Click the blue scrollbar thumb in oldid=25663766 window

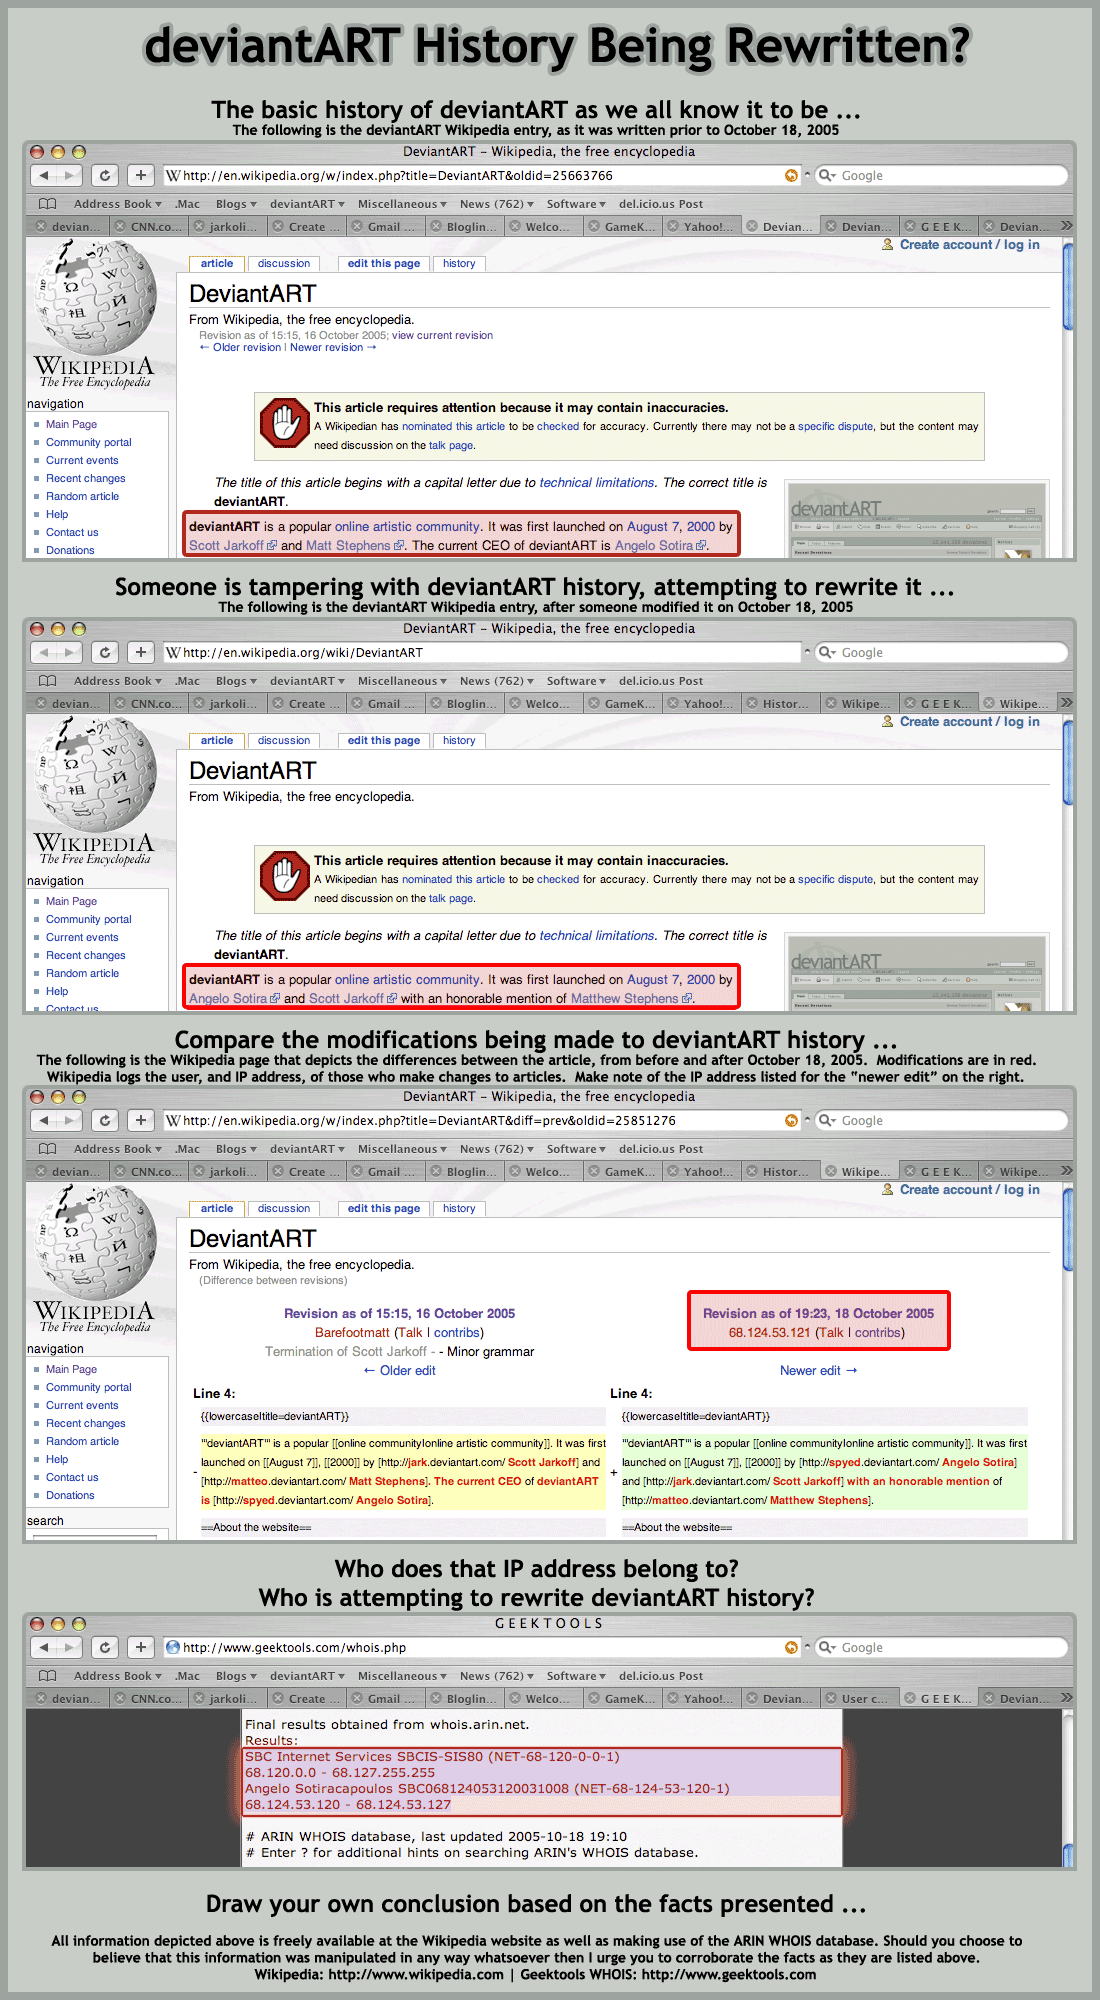tap(1068, 285)
